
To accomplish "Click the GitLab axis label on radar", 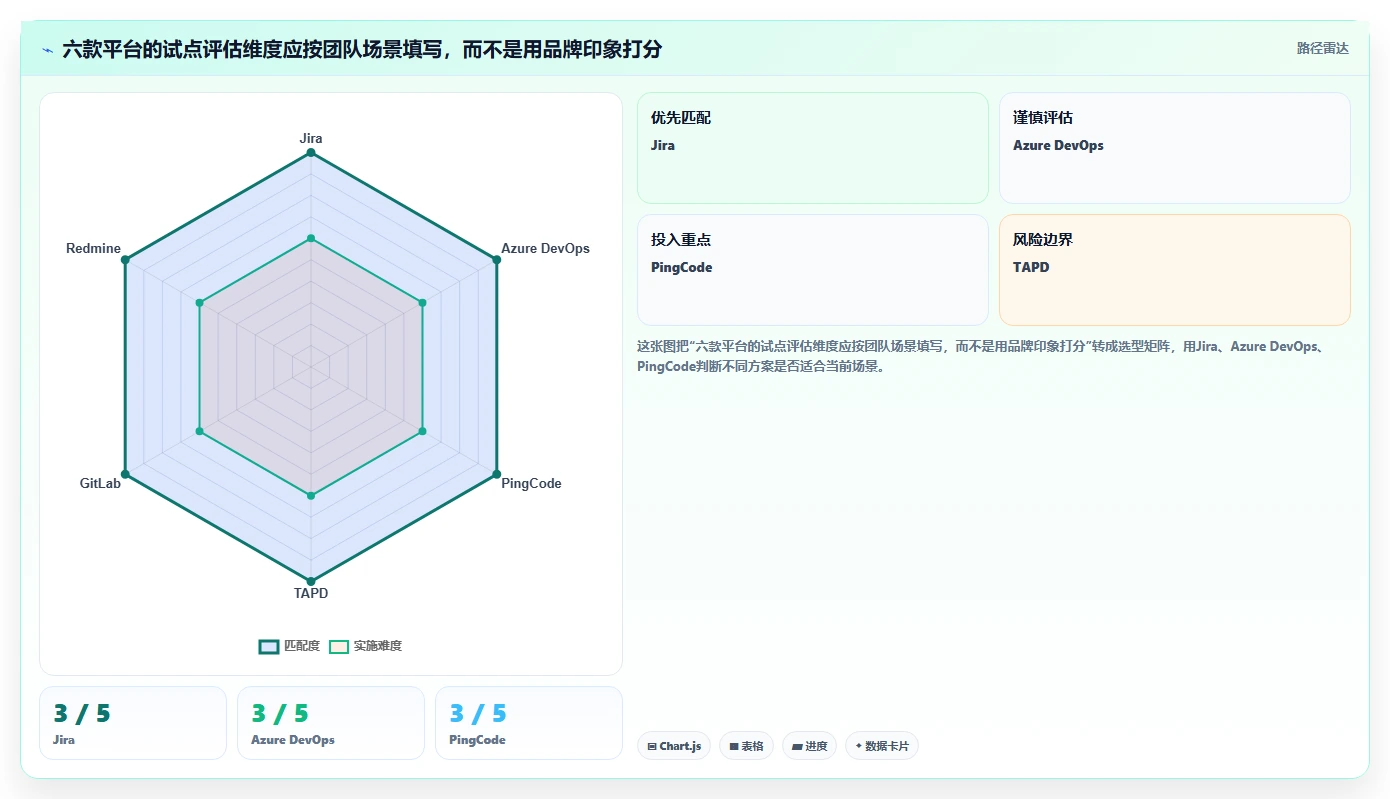I will (100, 483).
